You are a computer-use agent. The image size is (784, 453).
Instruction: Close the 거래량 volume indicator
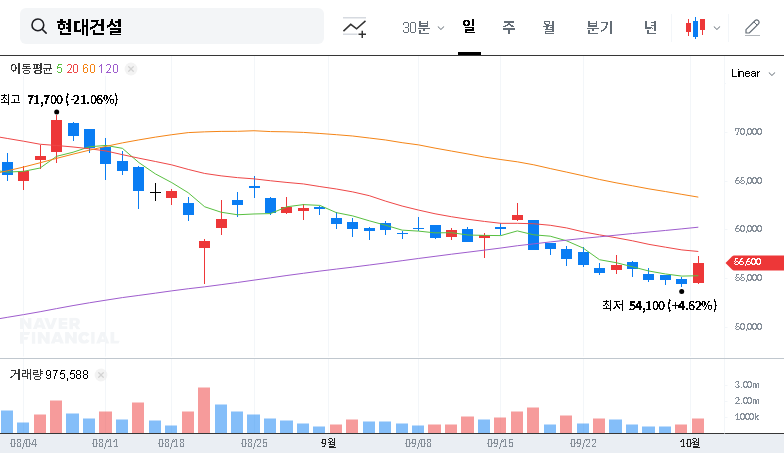[101, 375]
